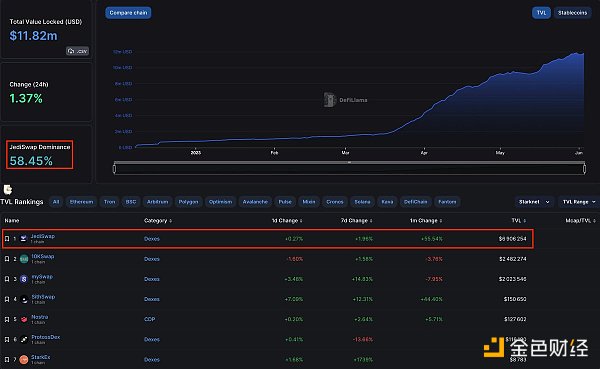The image size is (600, 369).
Task: Bookmark the JediSwap row
Action: click(x=7, y=238)
